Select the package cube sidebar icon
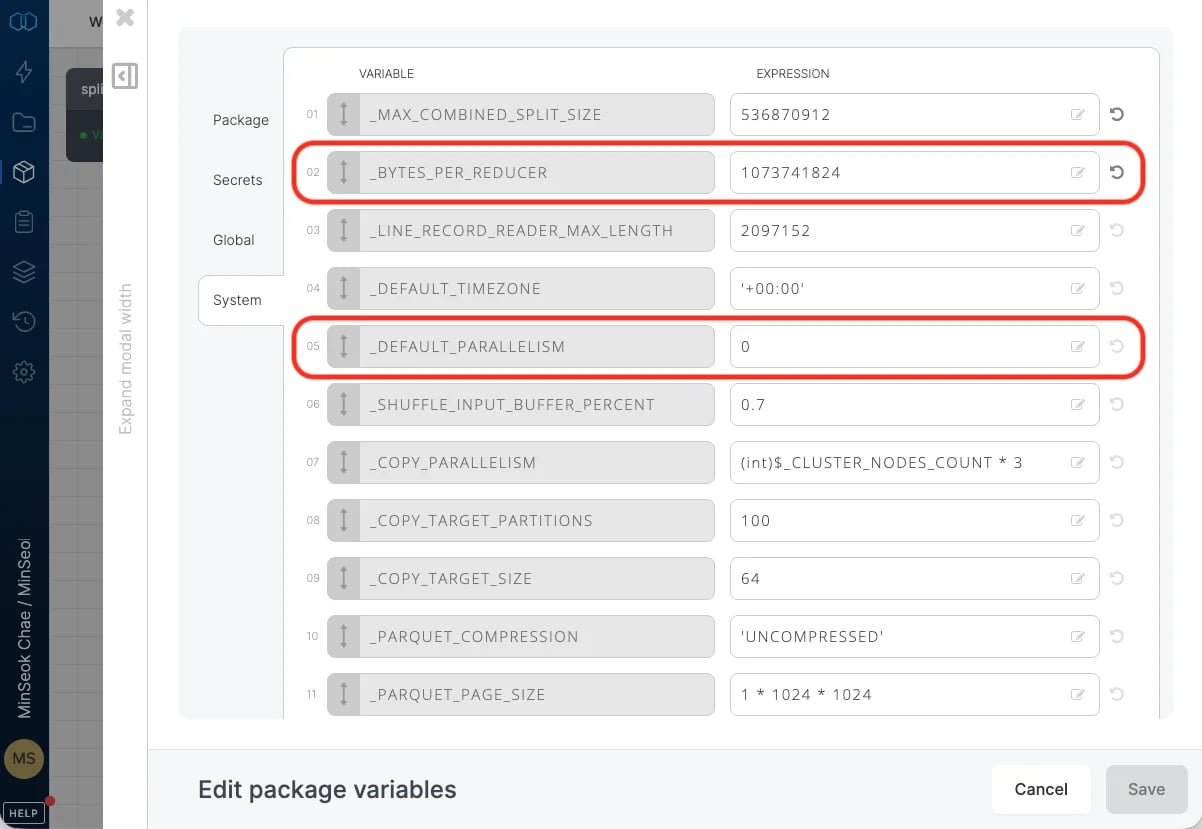This screenshot has height=829, width=1202. coord(24,172)
